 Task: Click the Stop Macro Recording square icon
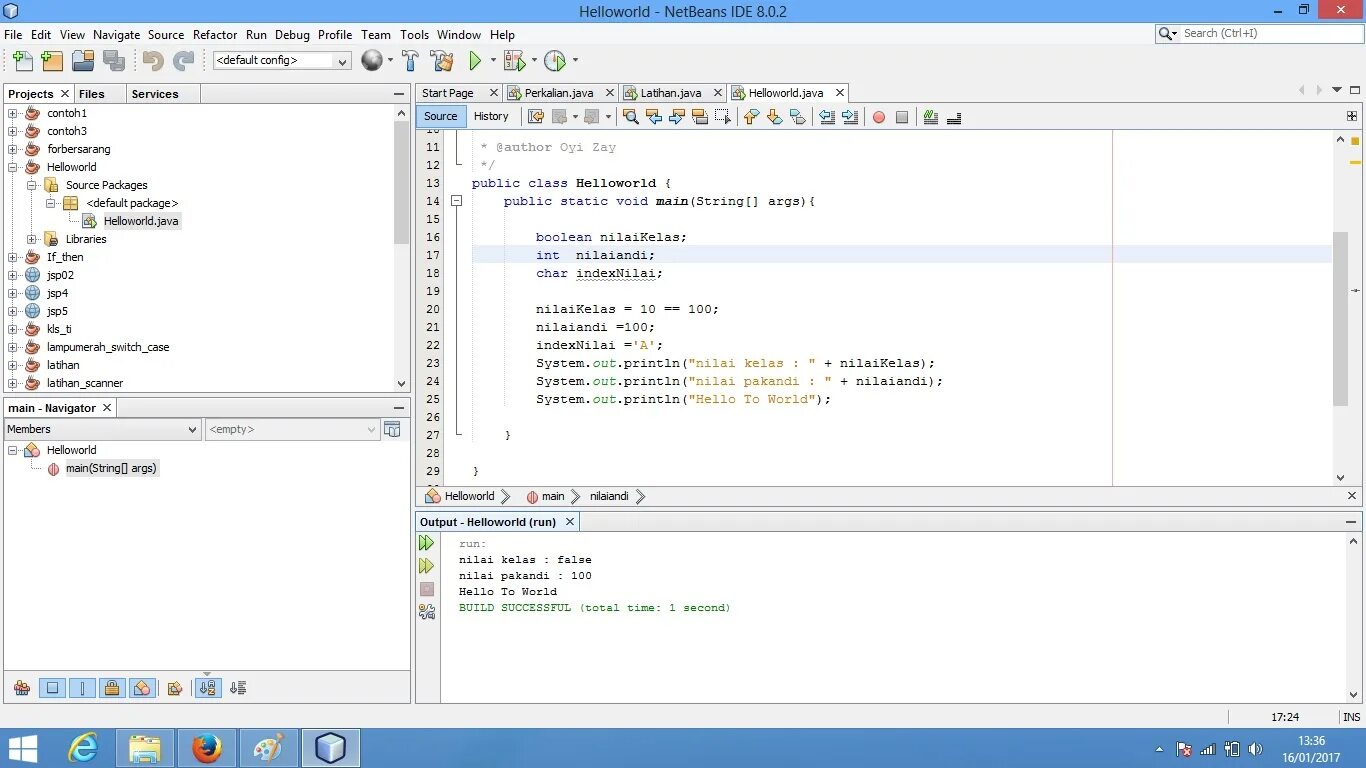click(902, 117)
